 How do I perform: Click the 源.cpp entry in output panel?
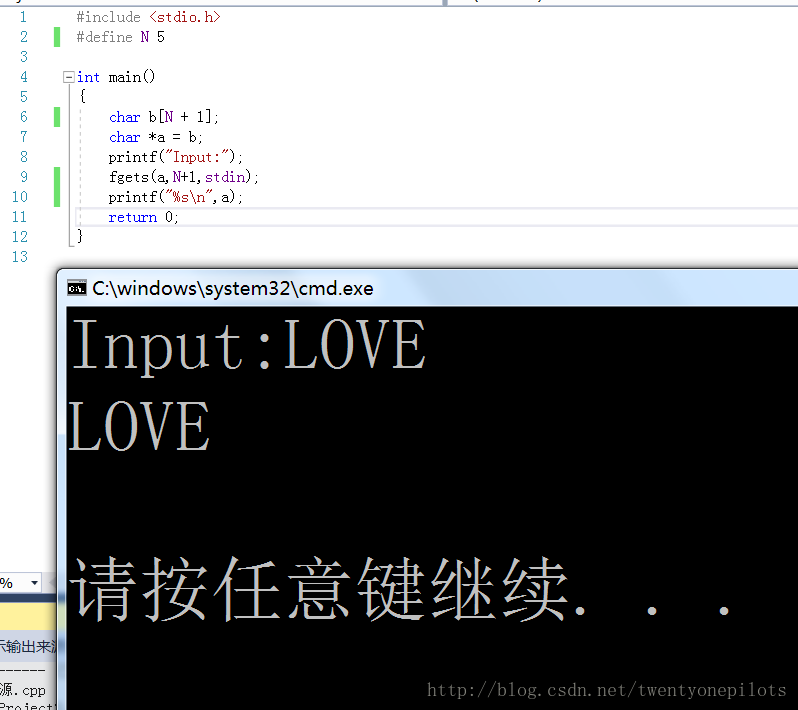click(23, 690)
